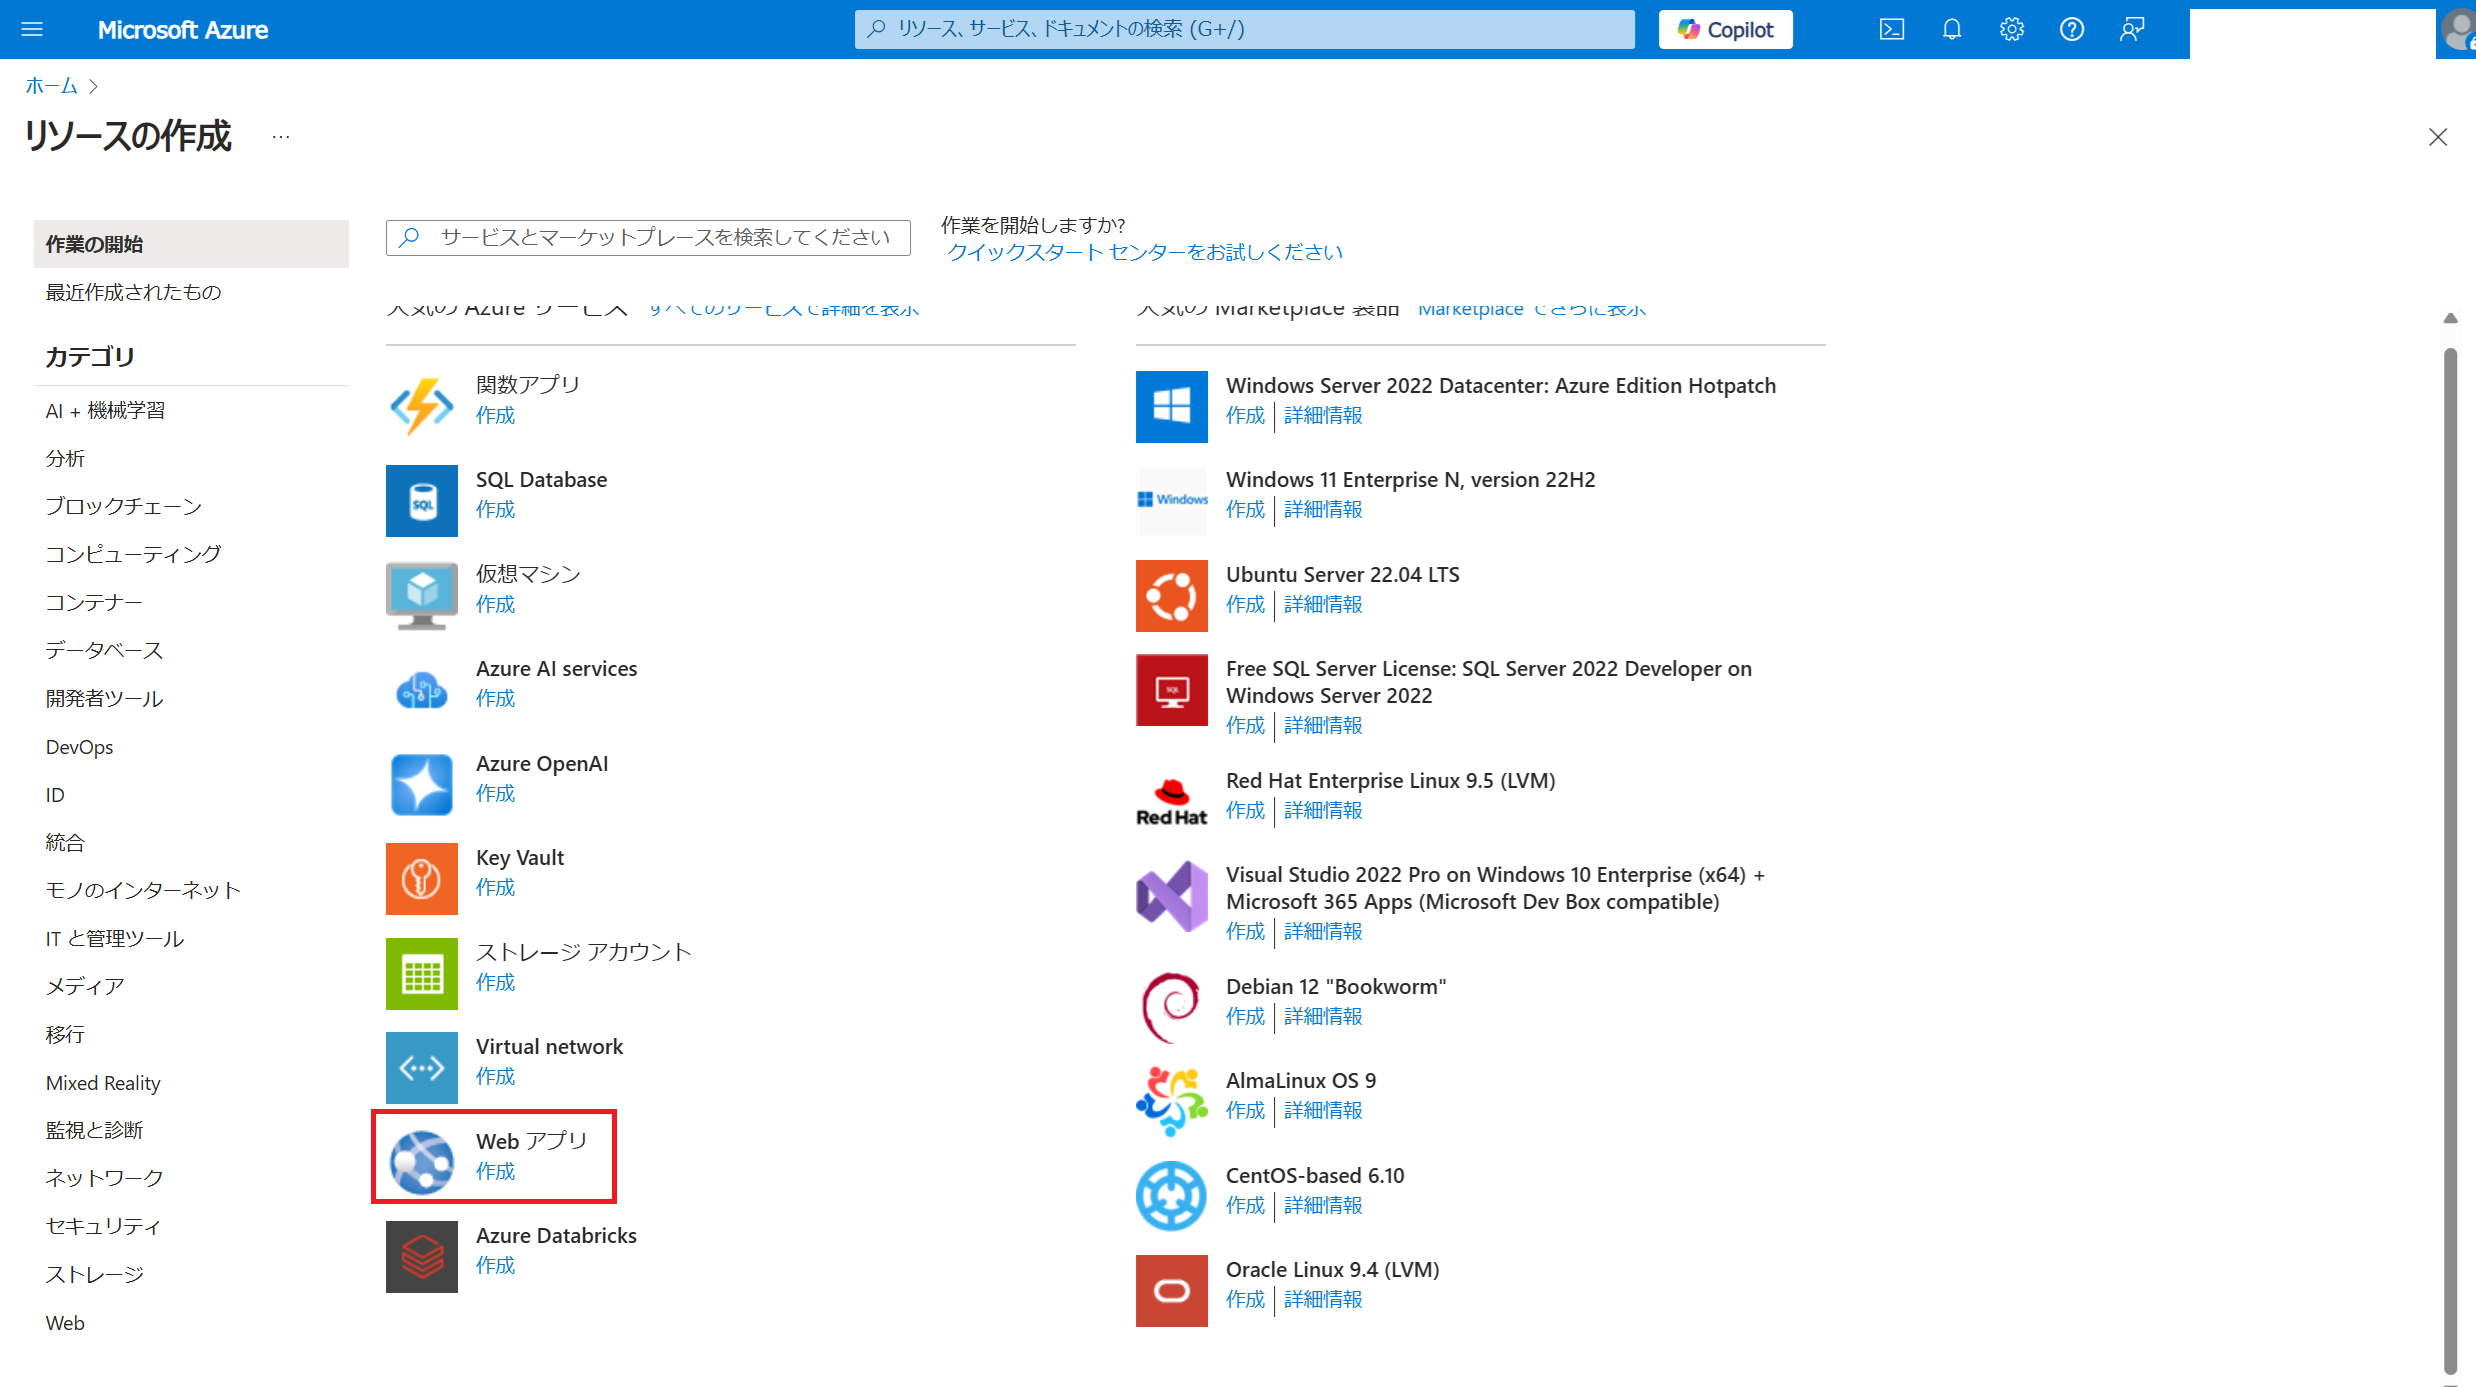Click the Red Hat logo icon
Image resolution: width=2476 pixels, height=1387 pixels.
pos(1171,801)
